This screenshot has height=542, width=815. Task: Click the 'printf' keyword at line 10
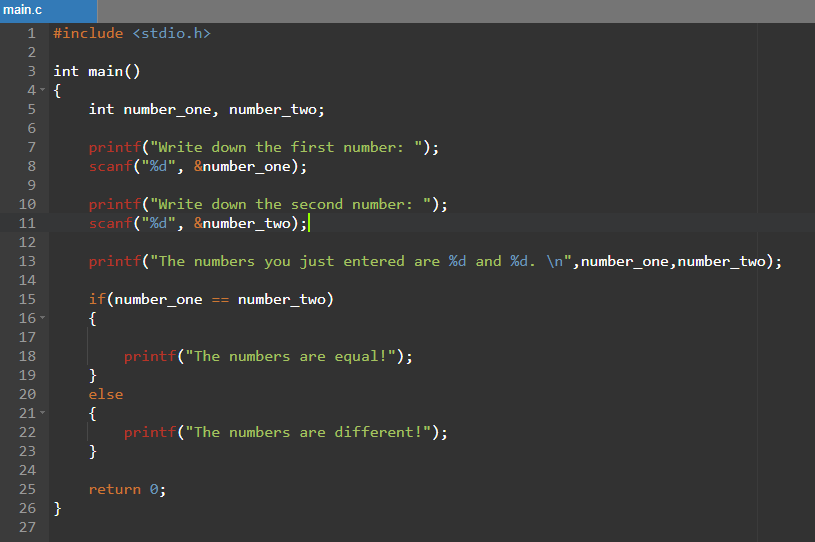coord(115,204)
